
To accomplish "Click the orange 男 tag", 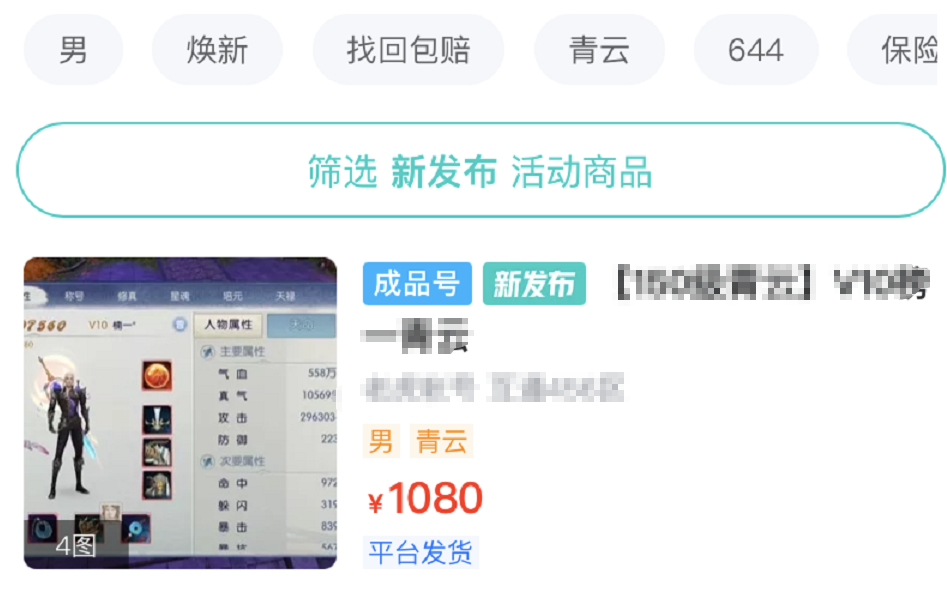I will point(381,441).
